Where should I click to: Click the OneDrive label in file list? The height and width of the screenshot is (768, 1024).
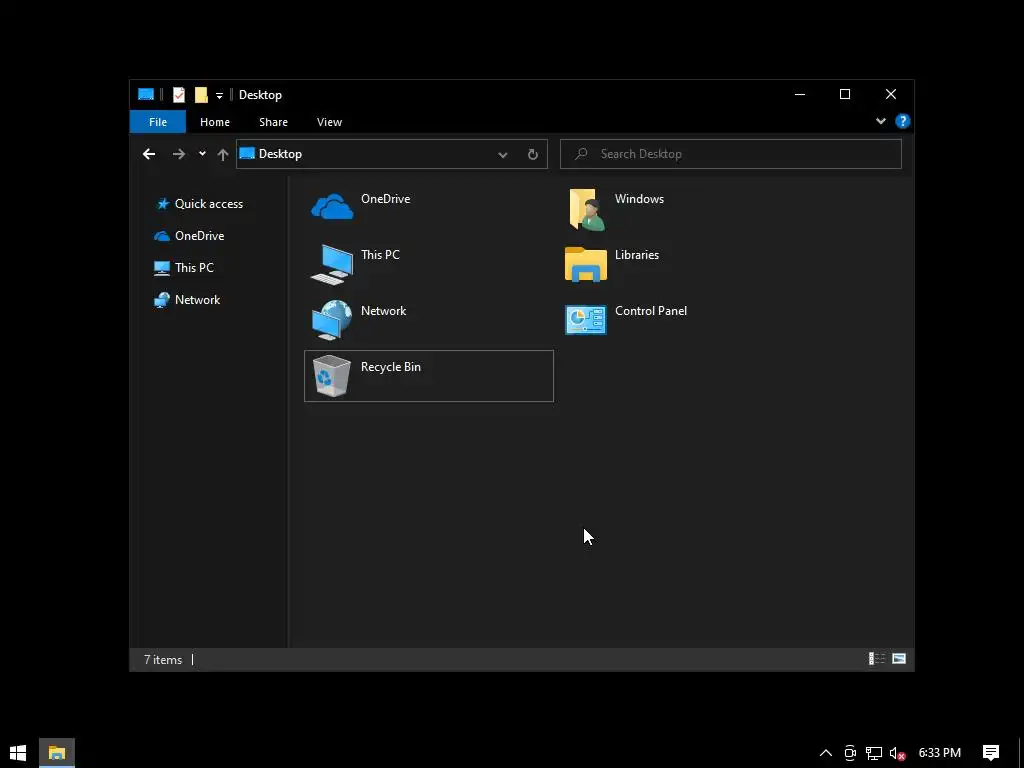click(x=385, y=199)
